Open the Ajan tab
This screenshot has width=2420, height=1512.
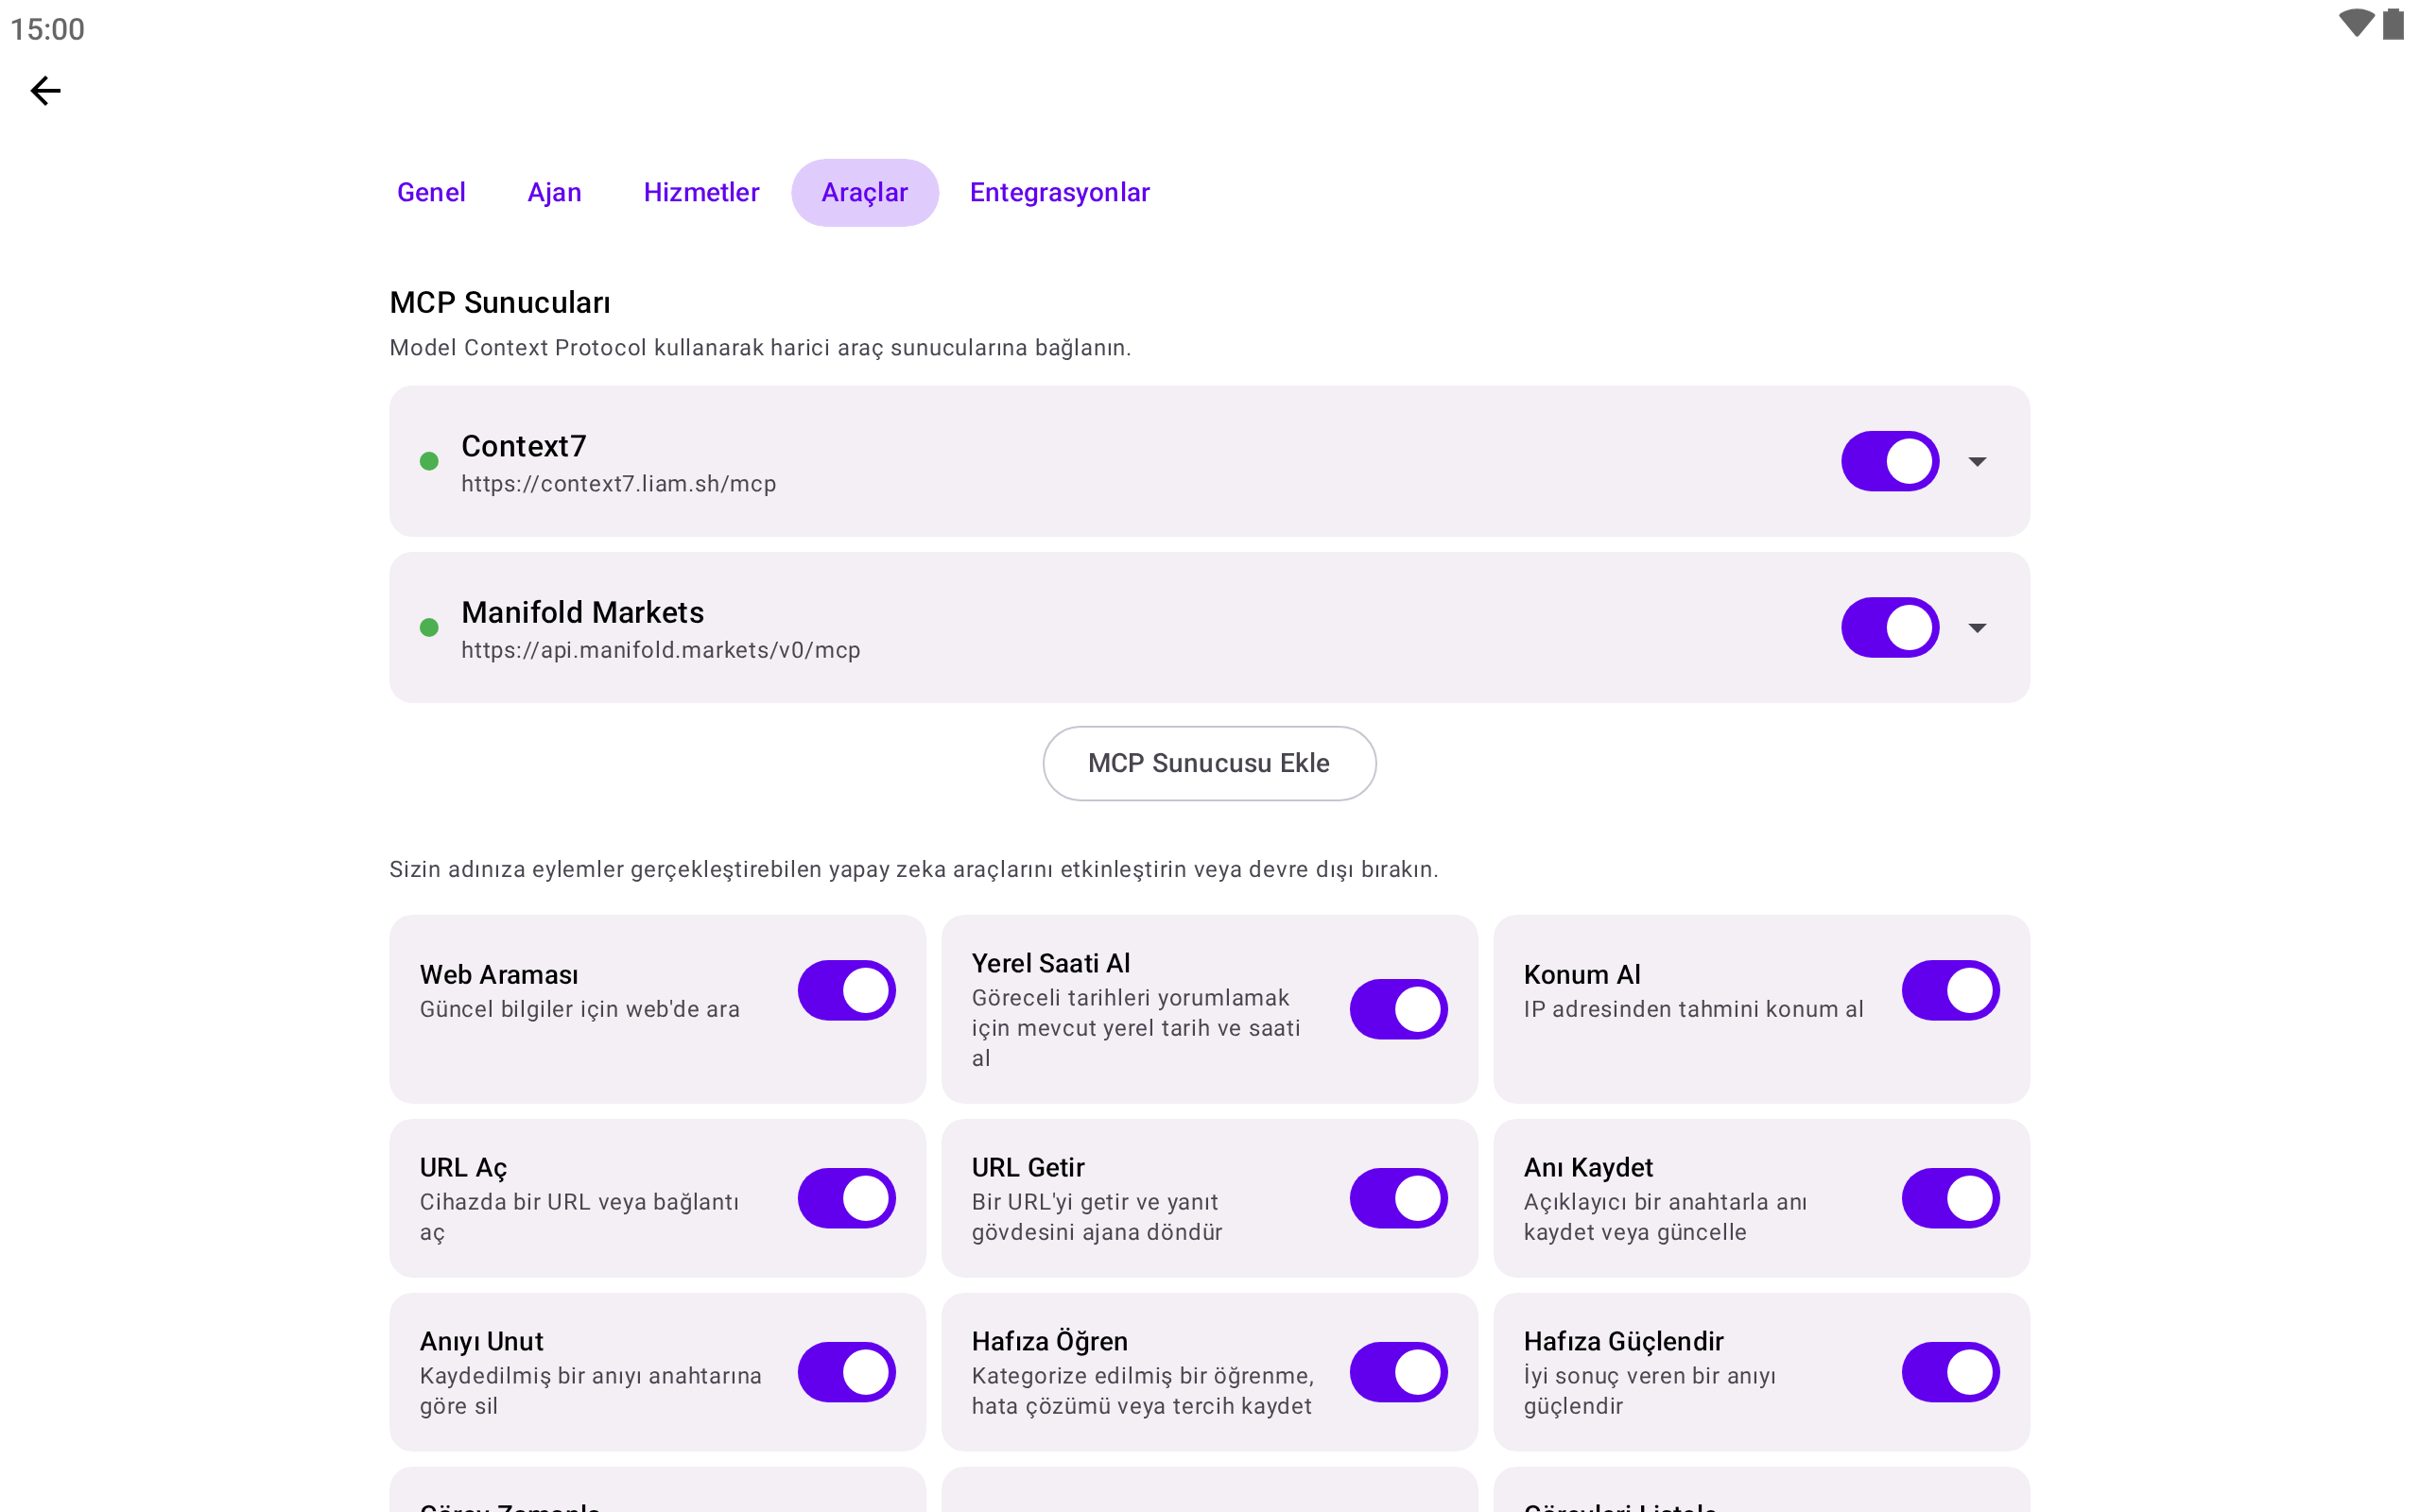[x=554, y=192]
